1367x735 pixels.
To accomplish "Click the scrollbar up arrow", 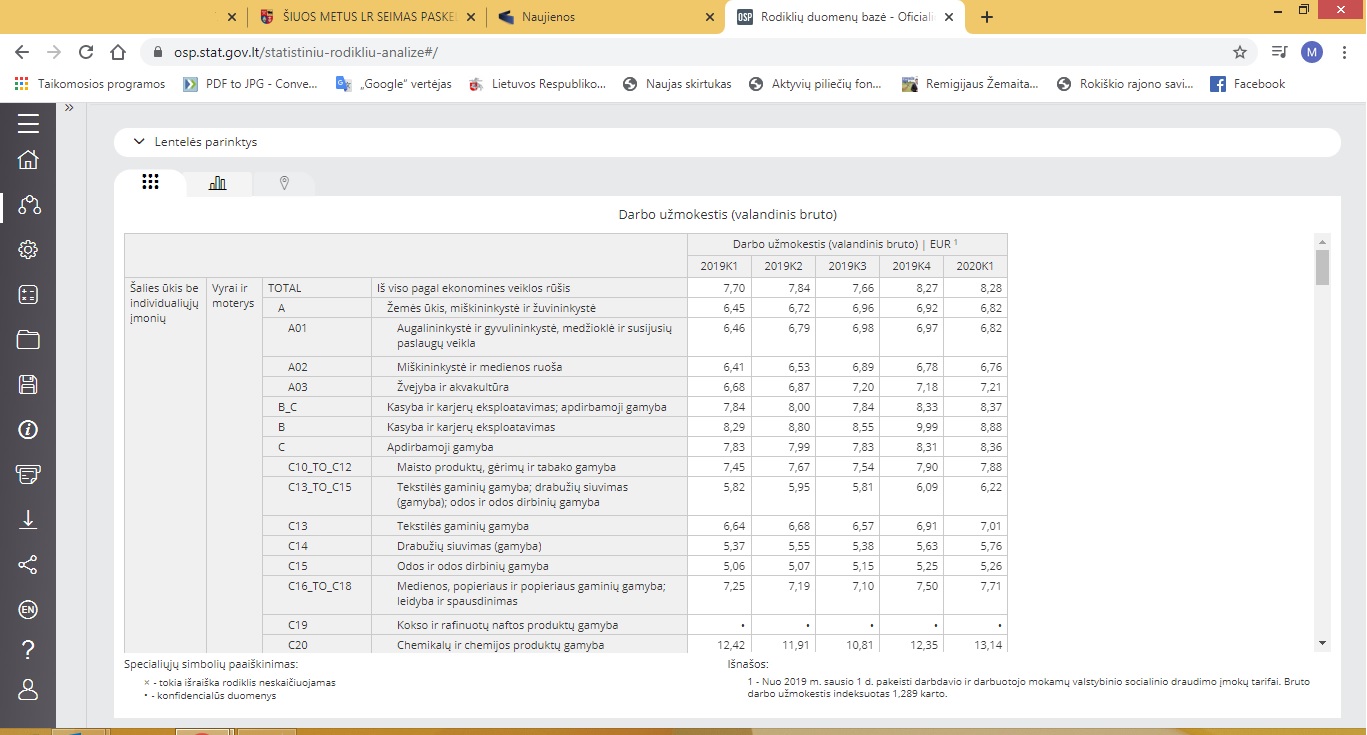I will pos(1322,242).
